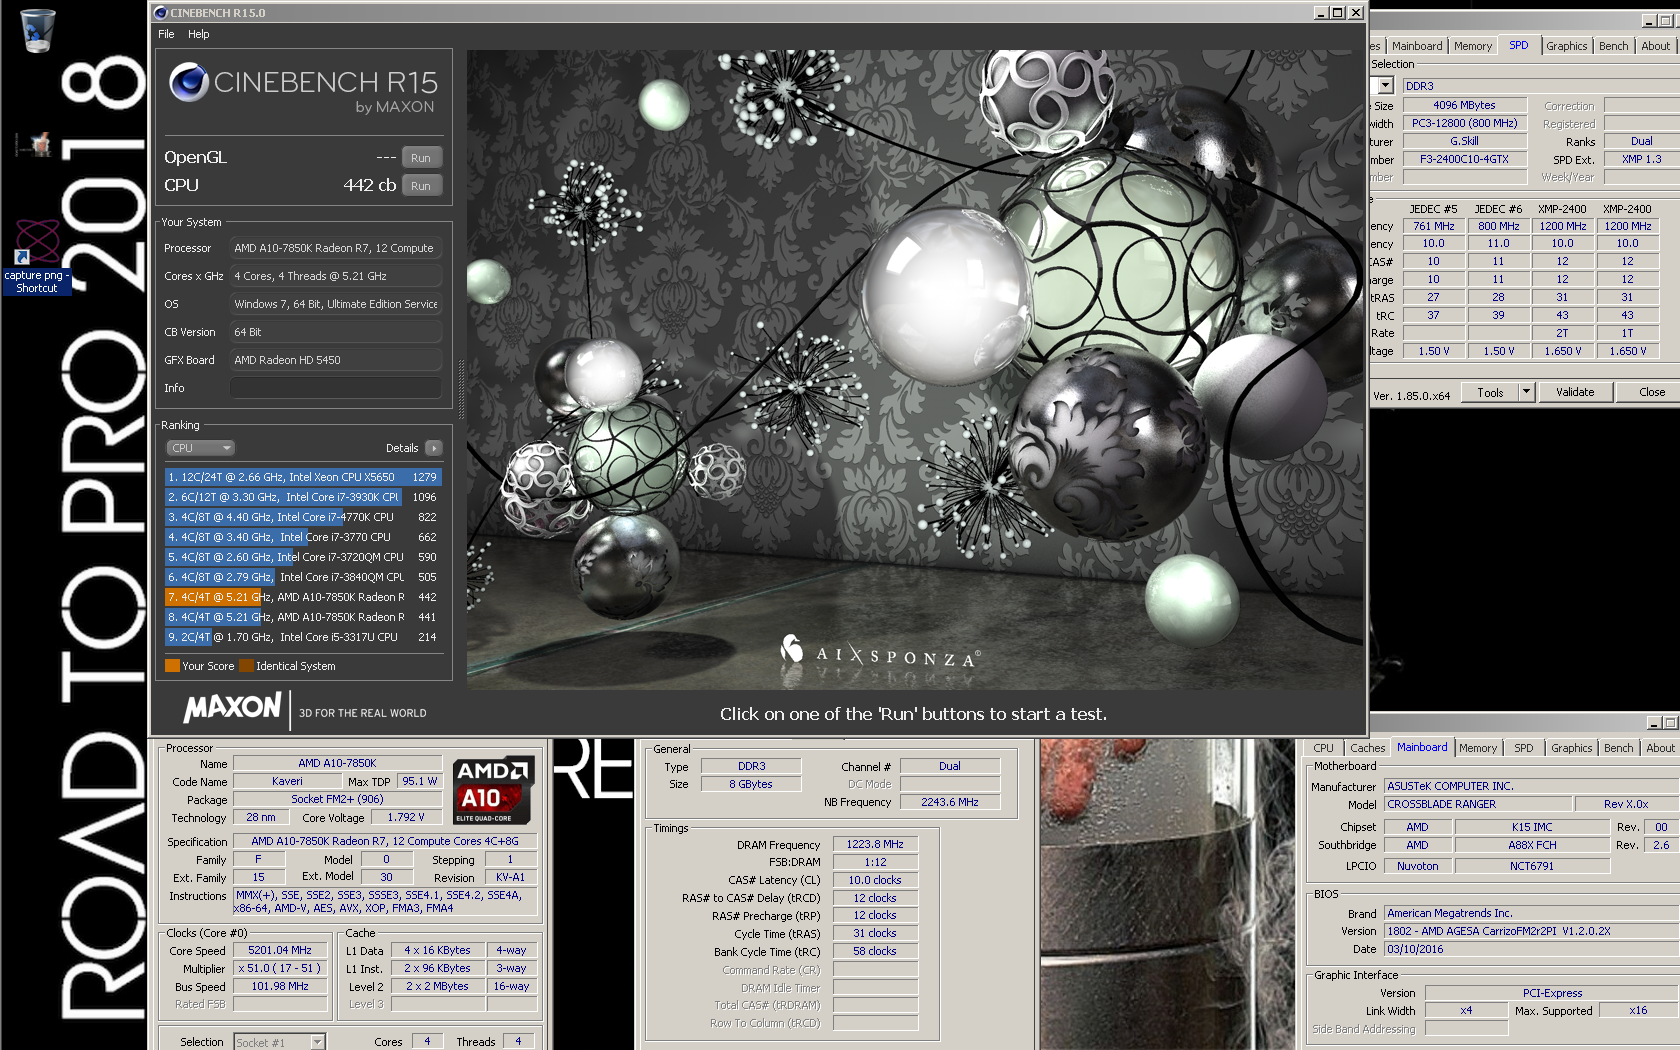Switch to CPU tab in bottom-right CPU-Z window

[1323, 748]
